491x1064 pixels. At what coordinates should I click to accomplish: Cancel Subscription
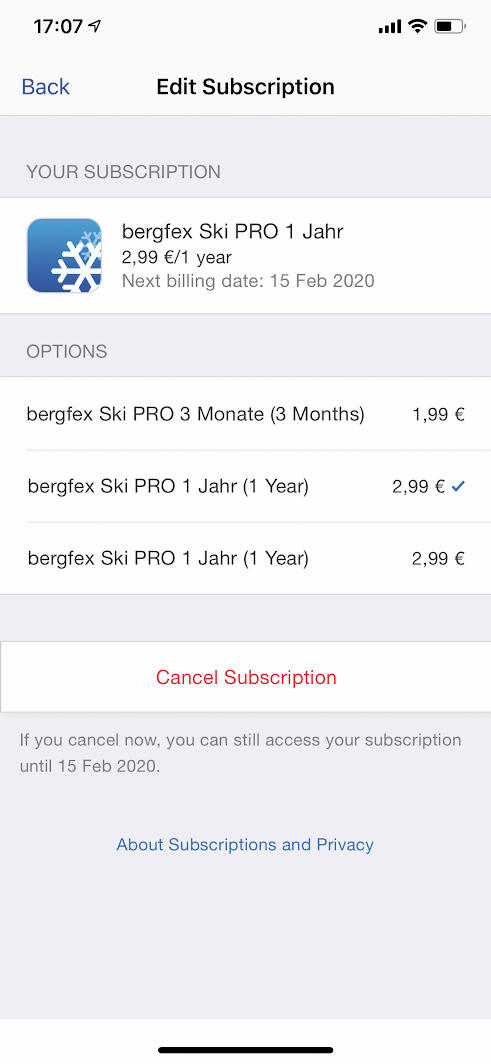246,677
